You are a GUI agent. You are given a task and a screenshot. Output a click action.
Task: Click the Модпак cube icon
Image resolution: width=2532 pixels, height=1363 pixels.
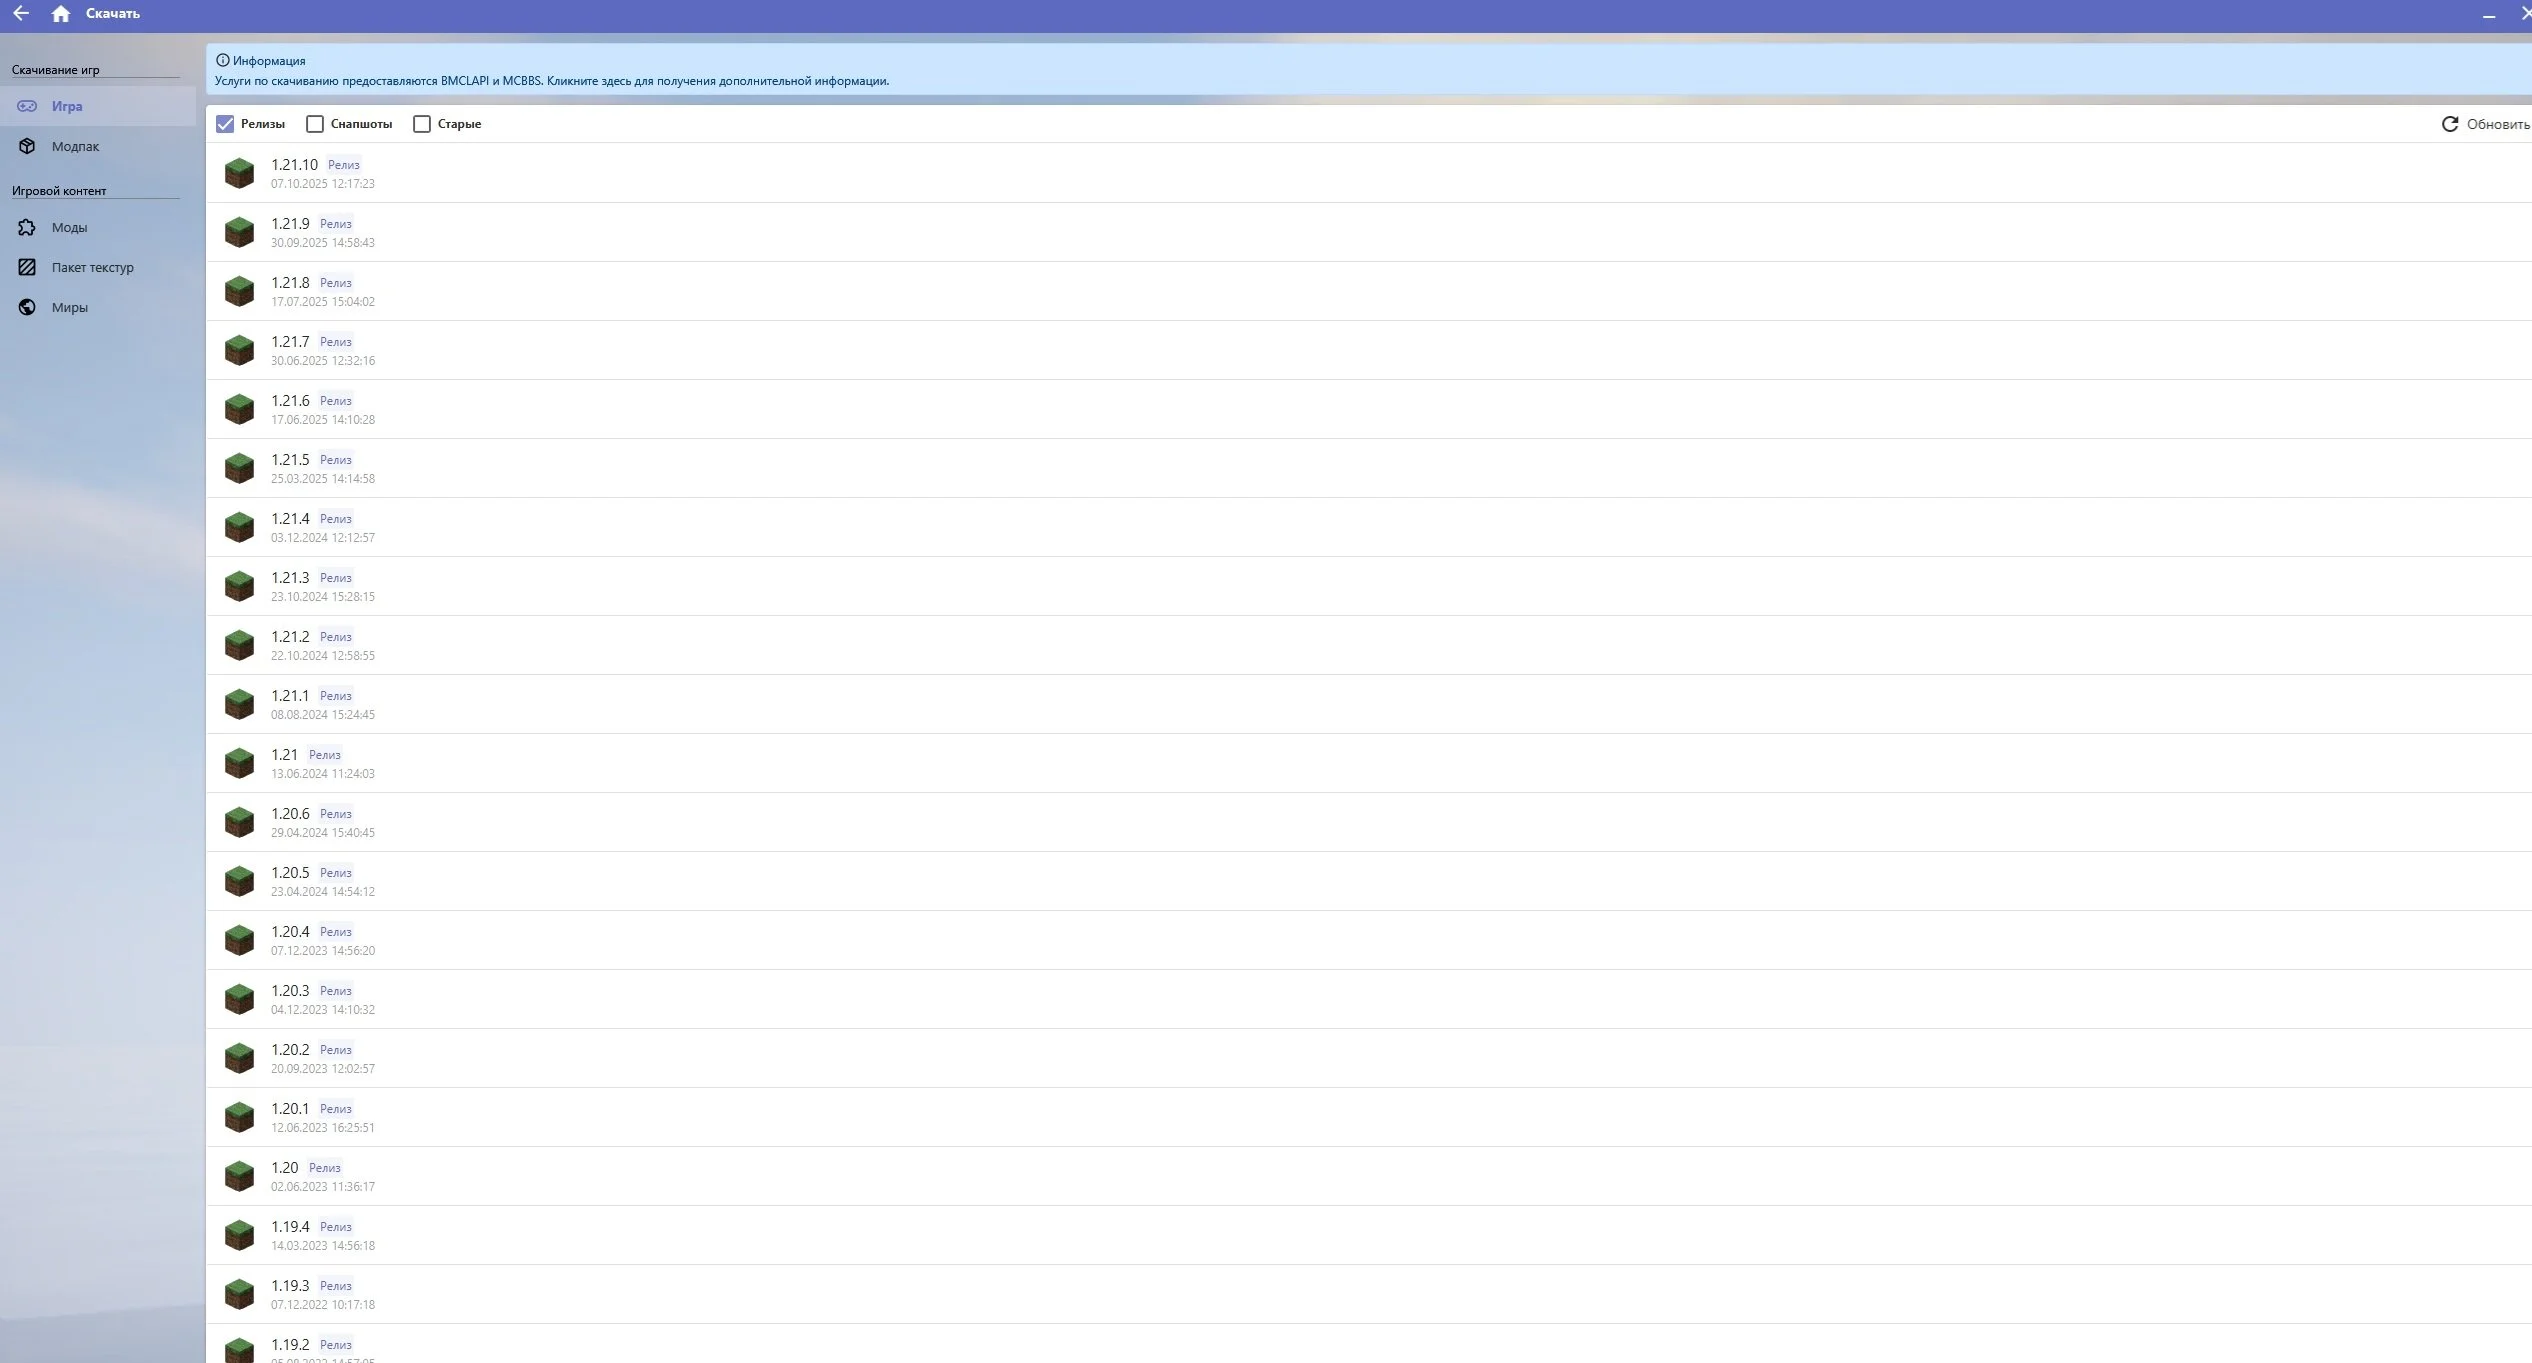pos(27,146)
